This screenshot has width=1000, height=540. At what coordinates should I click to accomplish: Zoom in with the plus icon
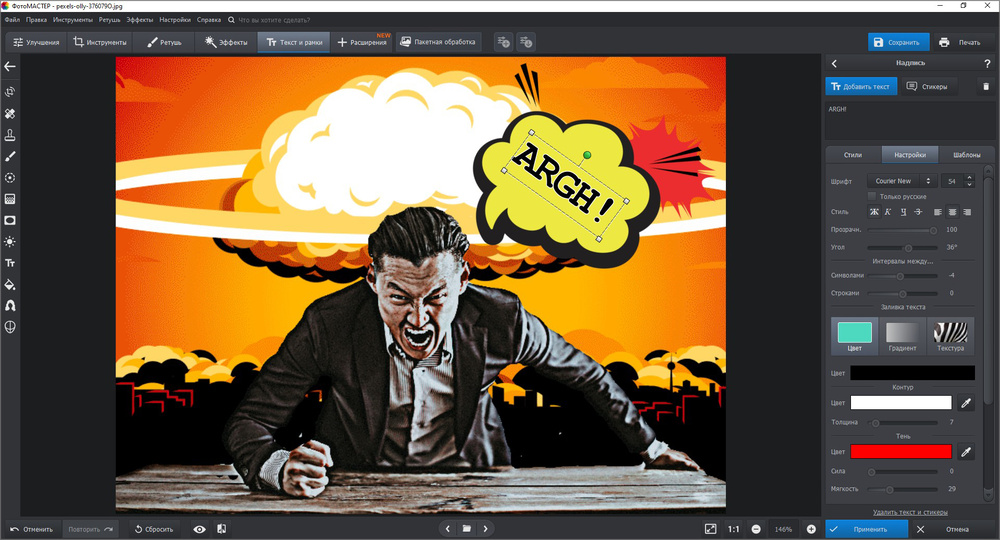(x=811, y=529)
